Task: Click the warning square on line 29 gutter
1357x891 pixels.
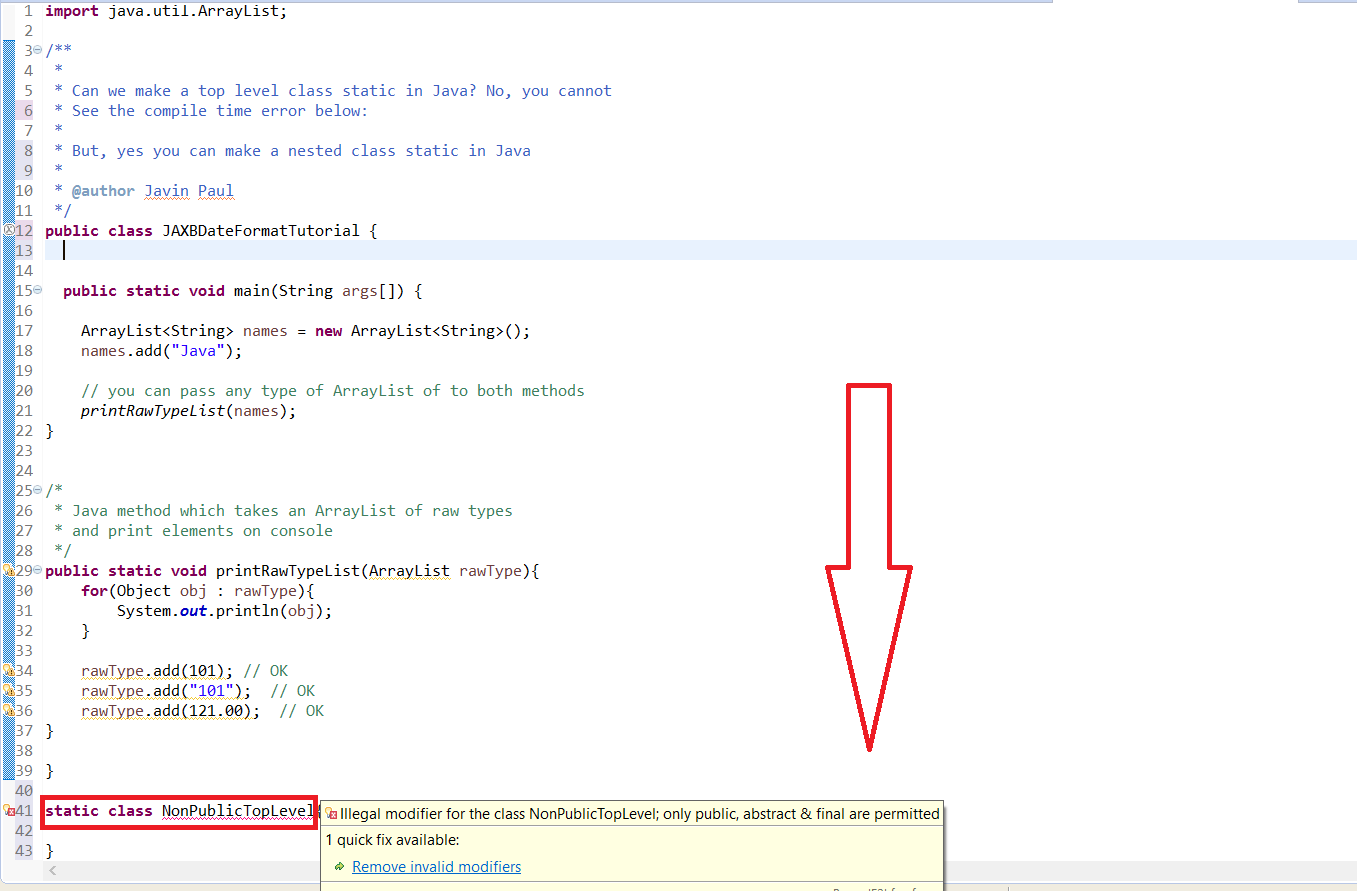Action: click(x=8, y=570)
